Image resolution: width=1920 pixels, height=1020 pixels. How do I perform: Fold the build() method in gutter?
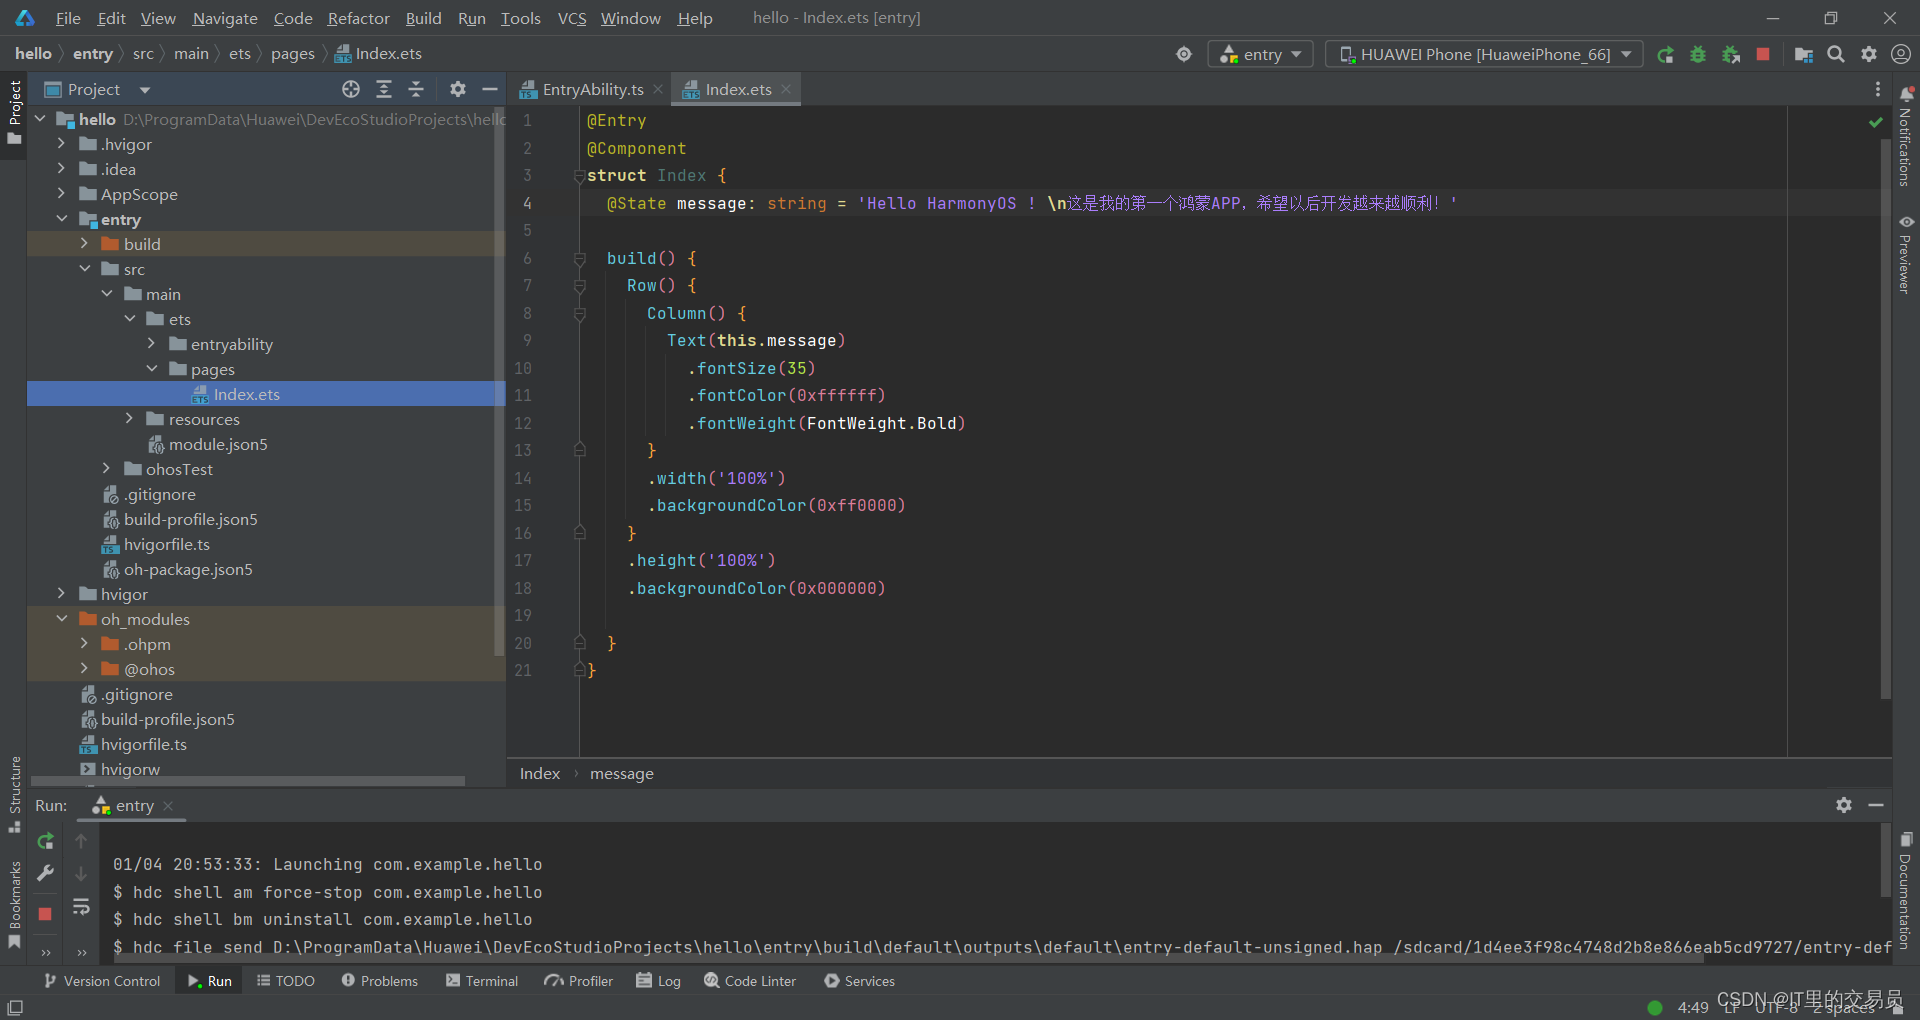(x=579, y=258)
